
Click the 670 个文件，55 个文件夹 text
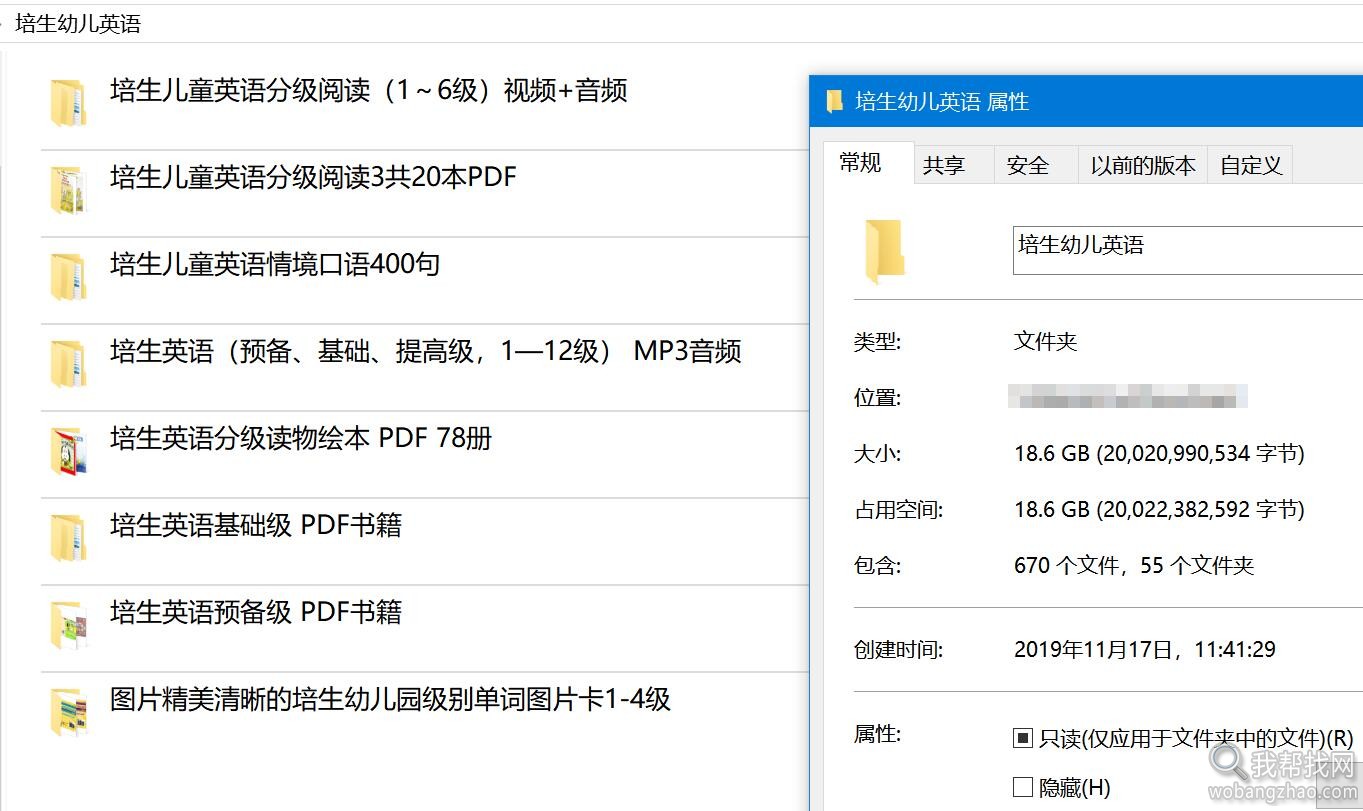(x=1134, y=566)
